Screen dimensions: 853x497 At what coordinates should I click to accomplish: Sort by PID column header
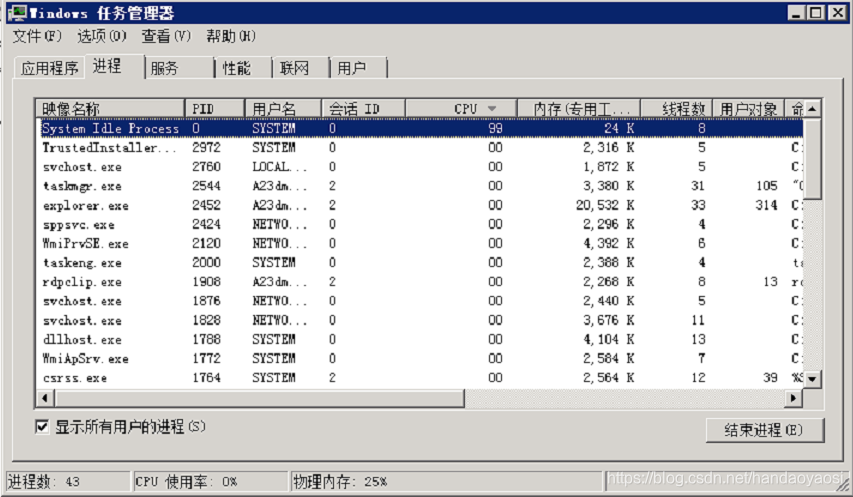(215, 109)
